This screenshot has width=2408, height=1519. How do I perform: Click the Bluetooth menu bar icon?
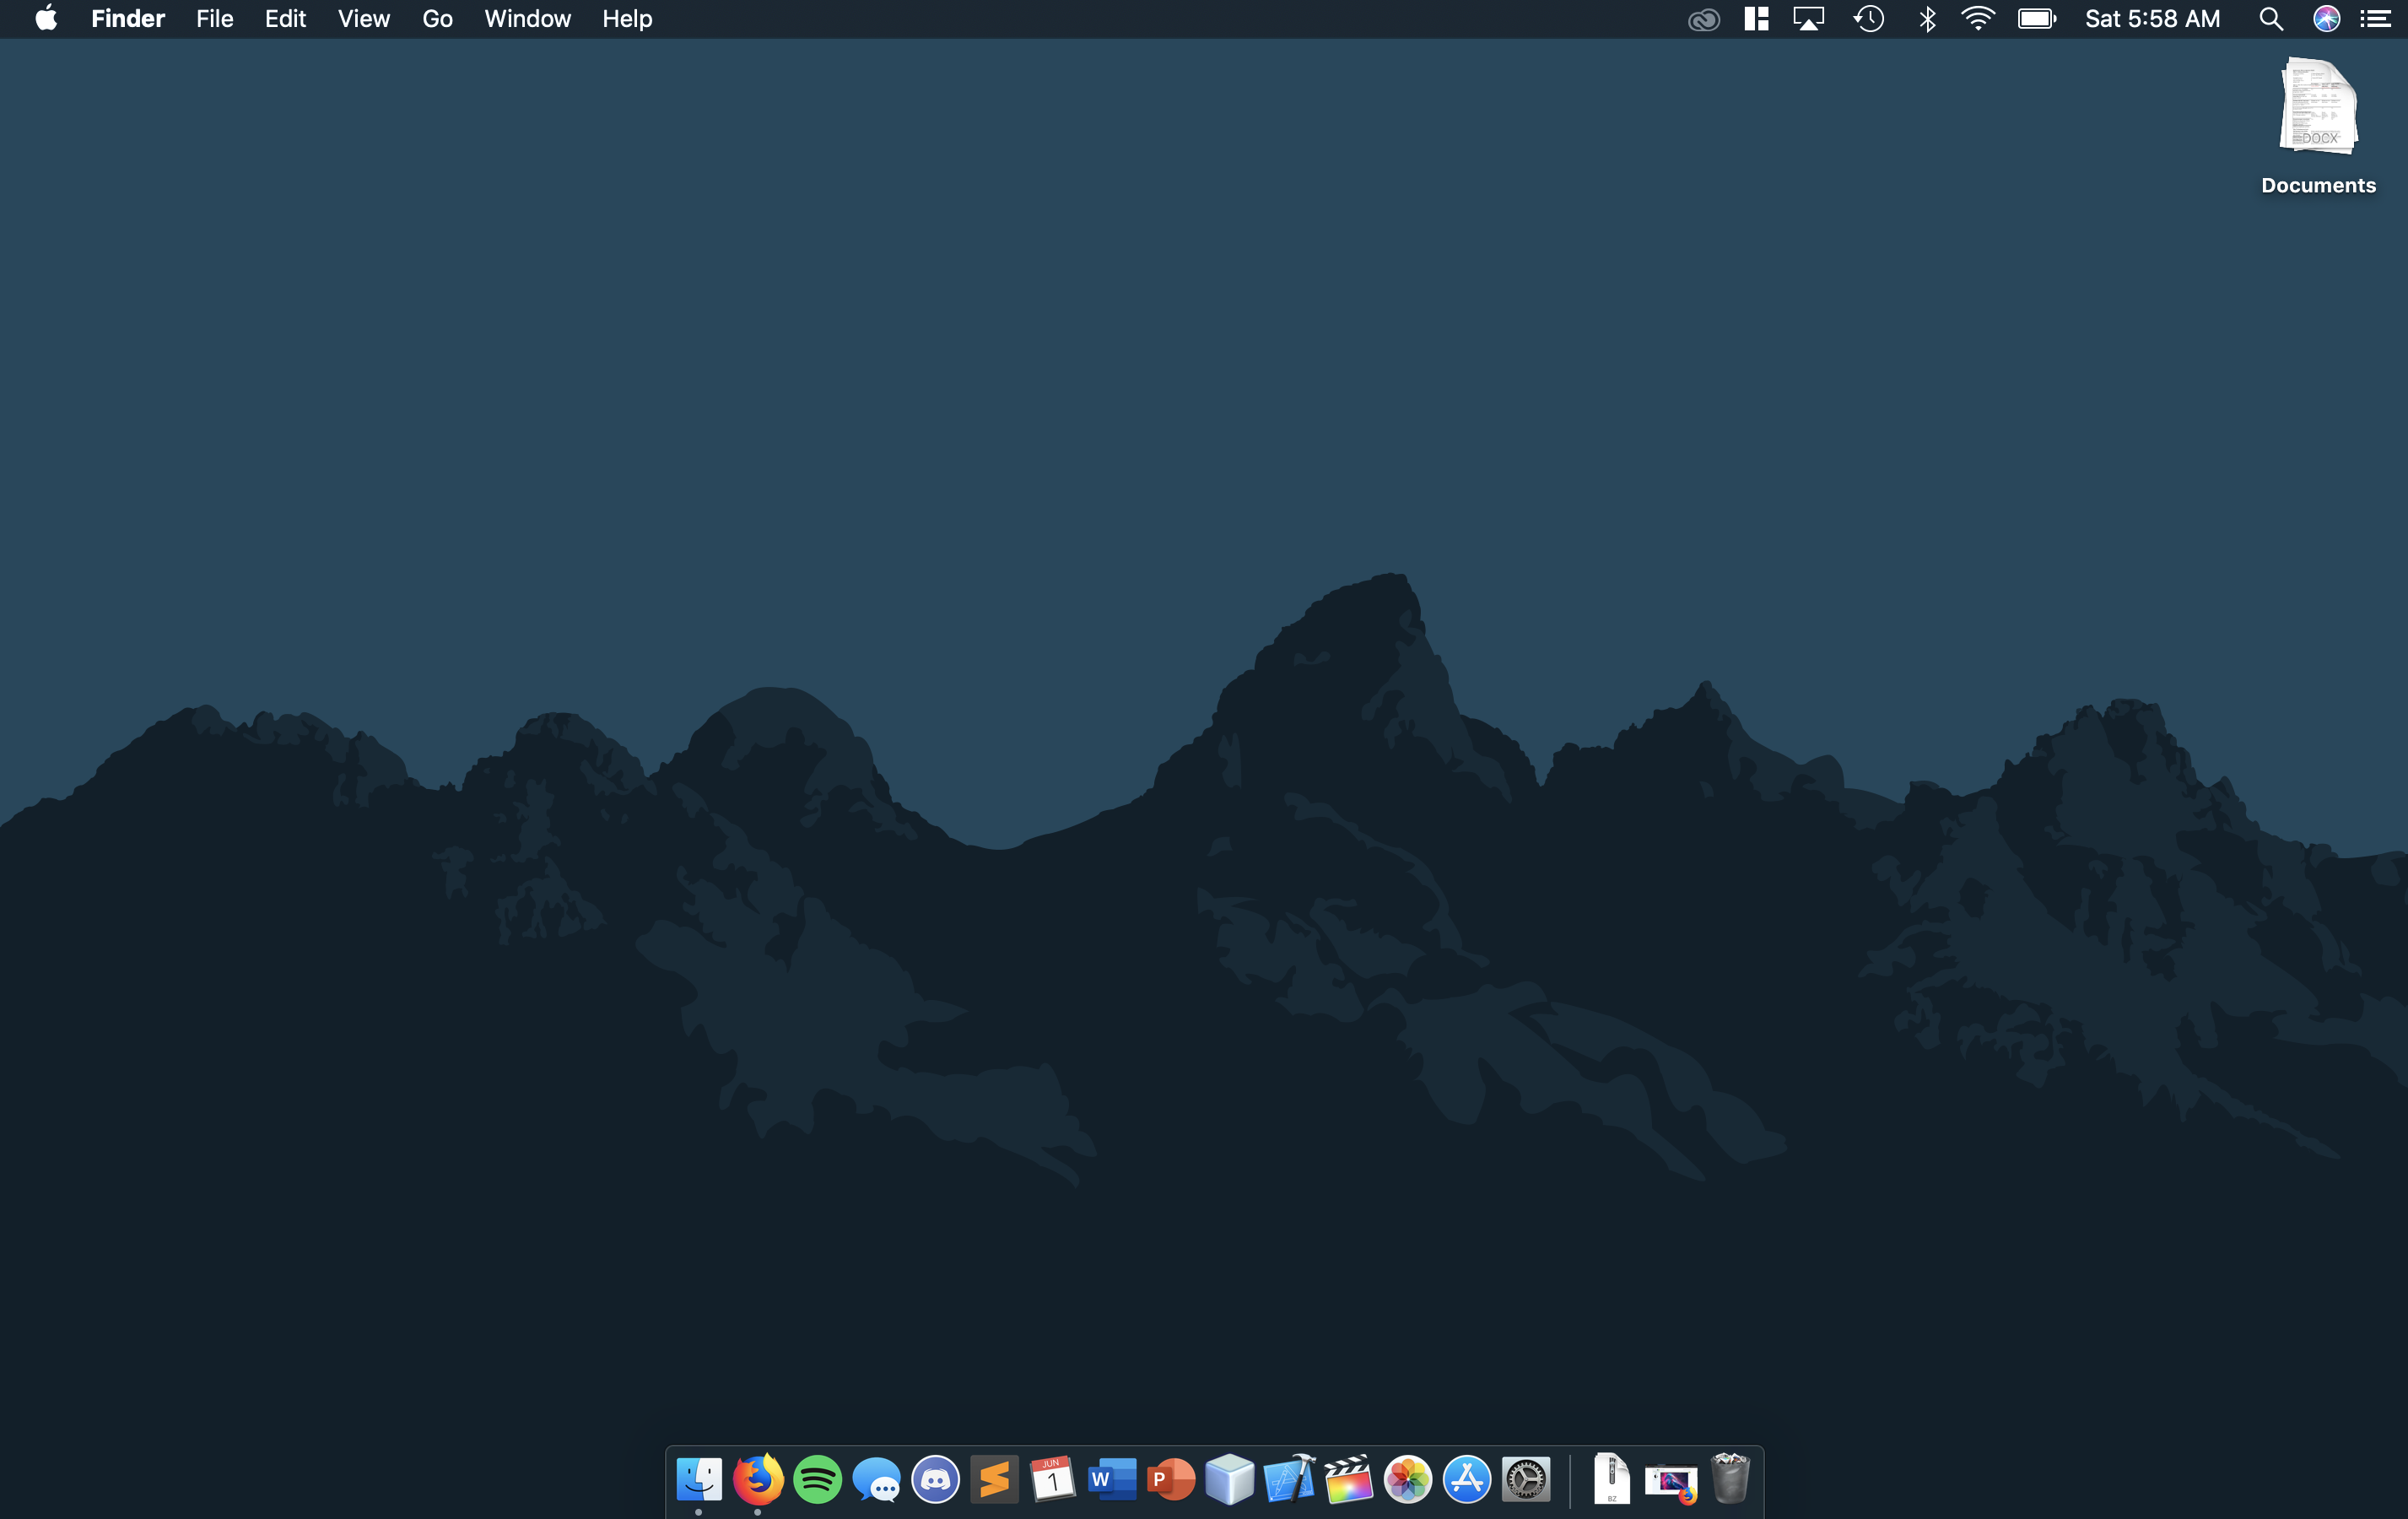coord(1927,19)
